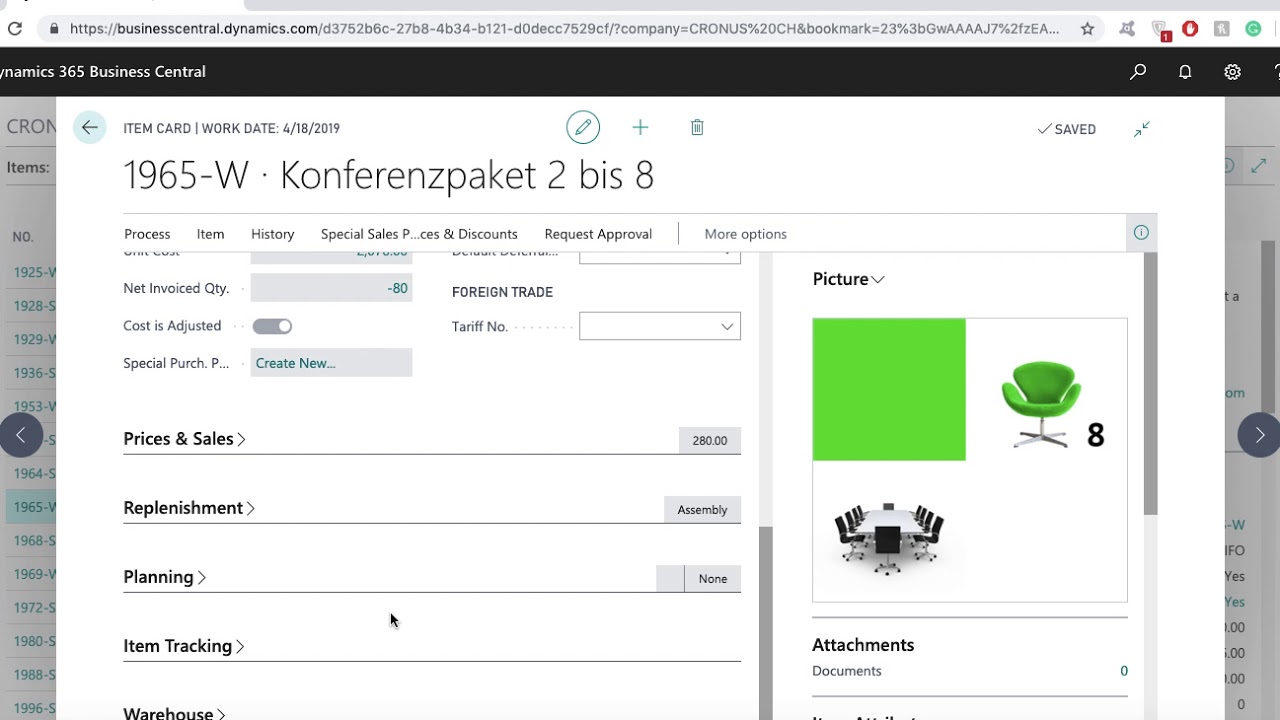Expand the Planning section
The width and height of the screenshot is (1280, 720).
click(x=165, y=576)
